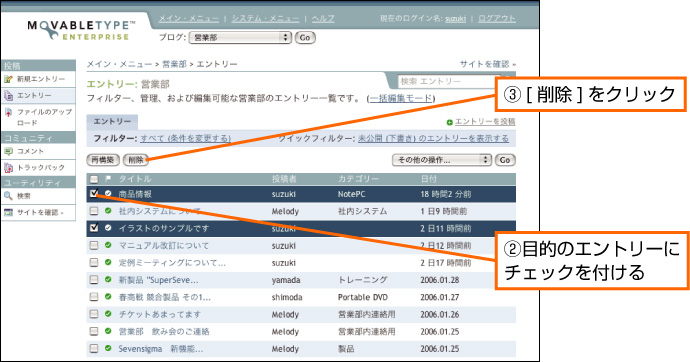Screen dimensions: 690x362
Task: Click the green status icon for 社内システム entry
Action: (x=108, y=211)
